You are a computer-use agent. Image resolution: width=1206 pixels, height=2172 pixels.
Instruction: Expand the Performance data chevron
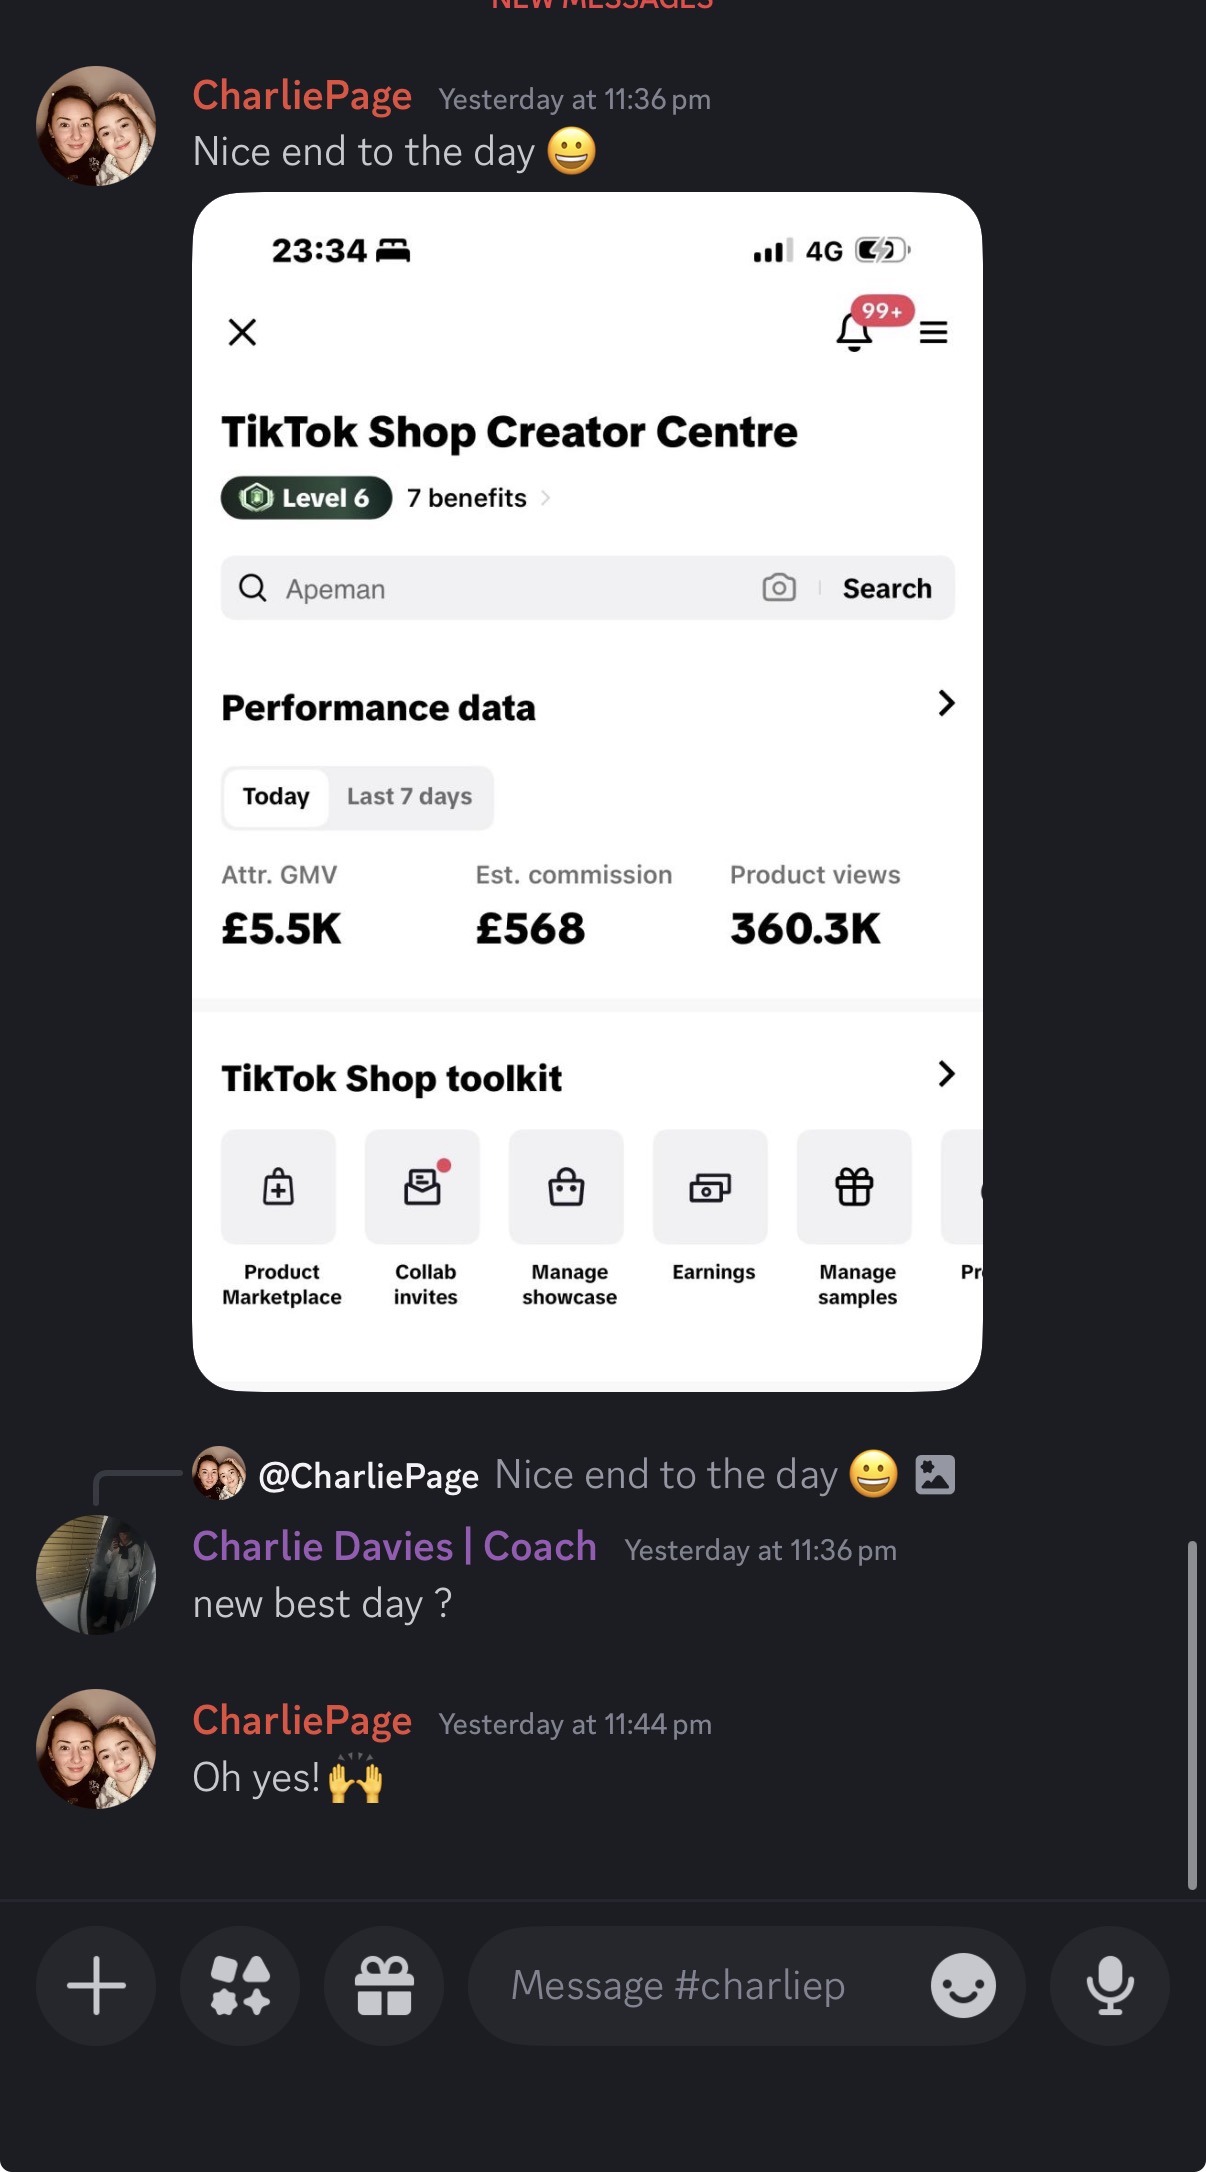click(x=945, y=704)
